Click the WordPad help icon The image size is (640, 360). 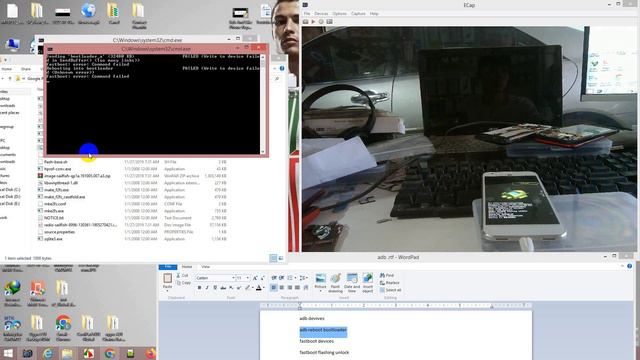pos(629,266)
